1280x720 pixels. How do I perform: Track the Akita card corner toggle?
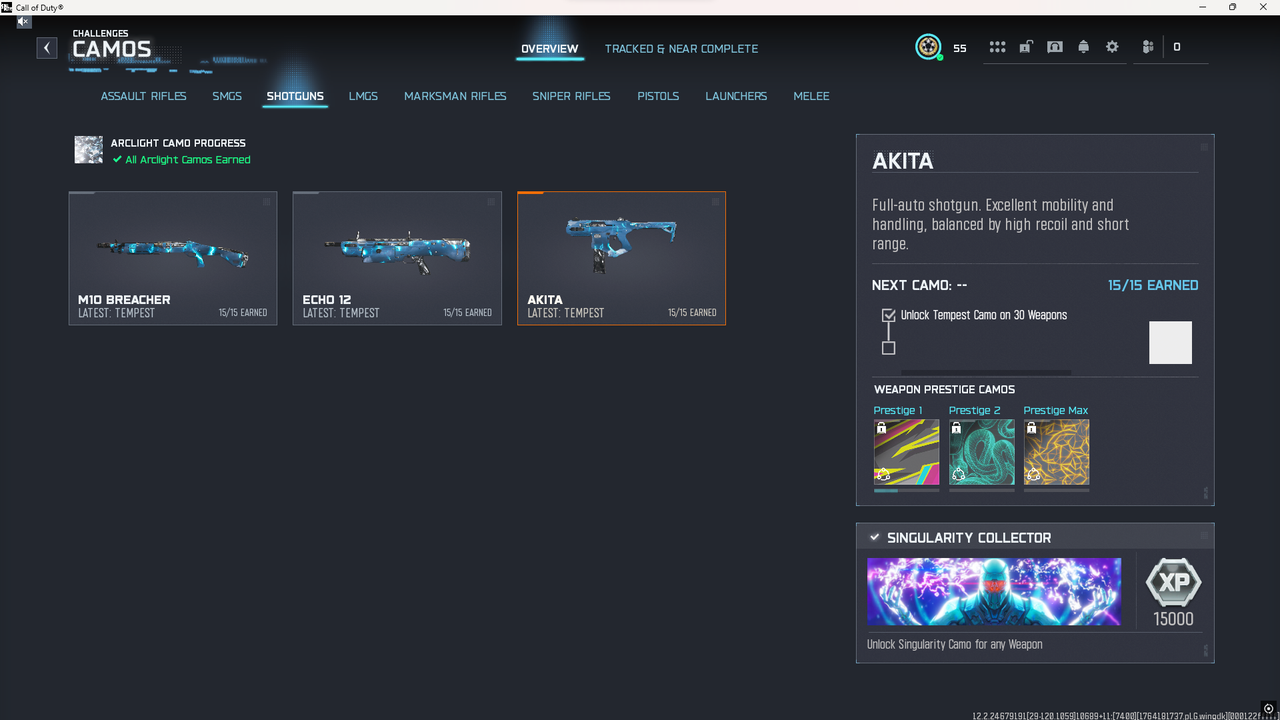pyautogui.click(x=715, y=202)
